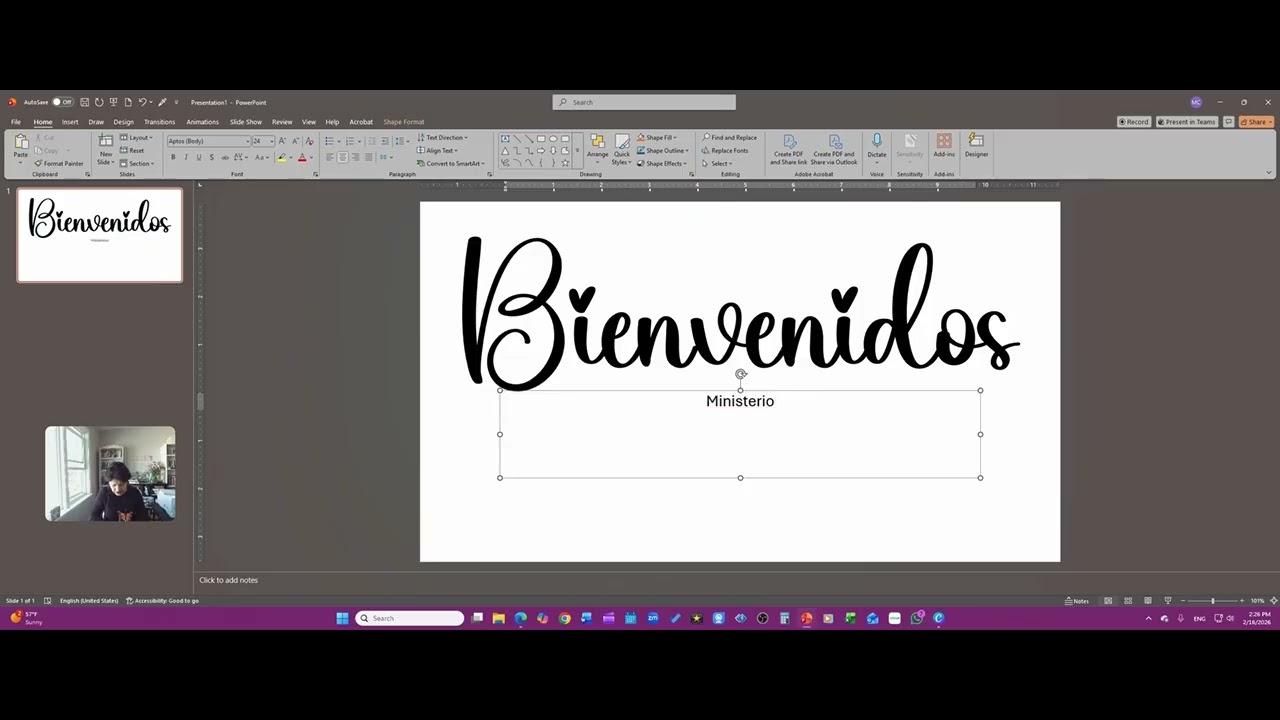Decrease font size with the smaller A icon

coord(295,141)
